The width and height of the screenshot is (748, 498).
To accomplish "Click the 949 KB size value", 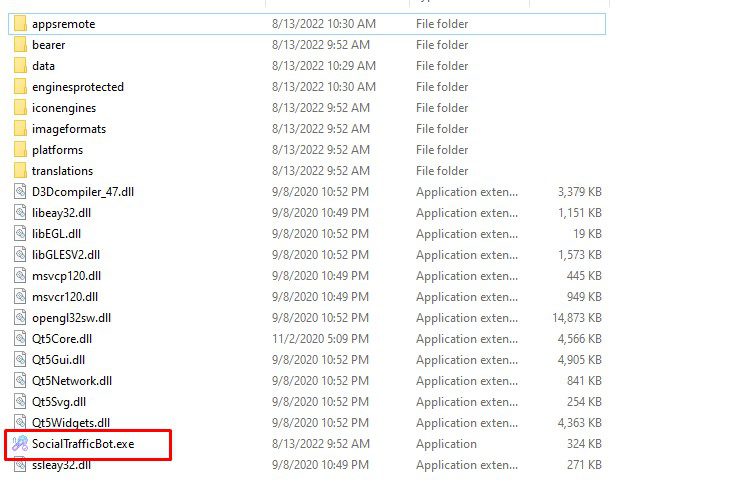I will point(584,297).
